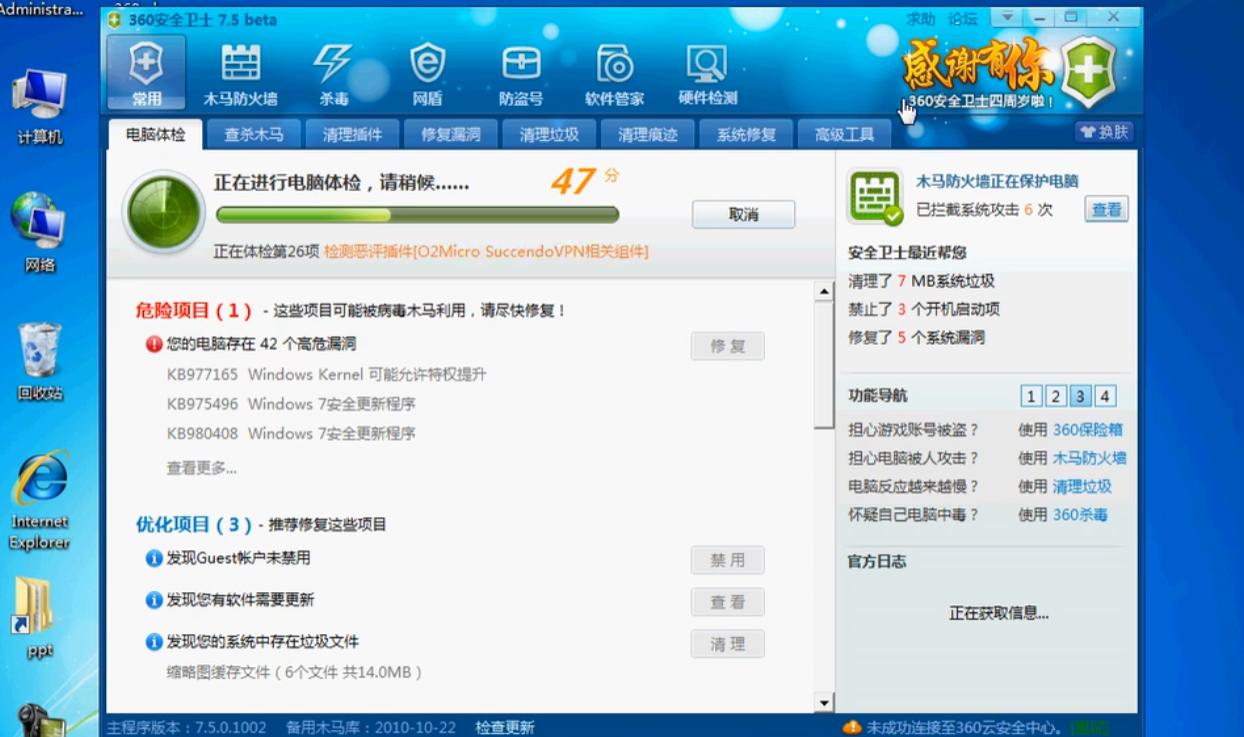Click the 缩略图缓存文件 junk entry
The image size is (1244, 737).
294,673
